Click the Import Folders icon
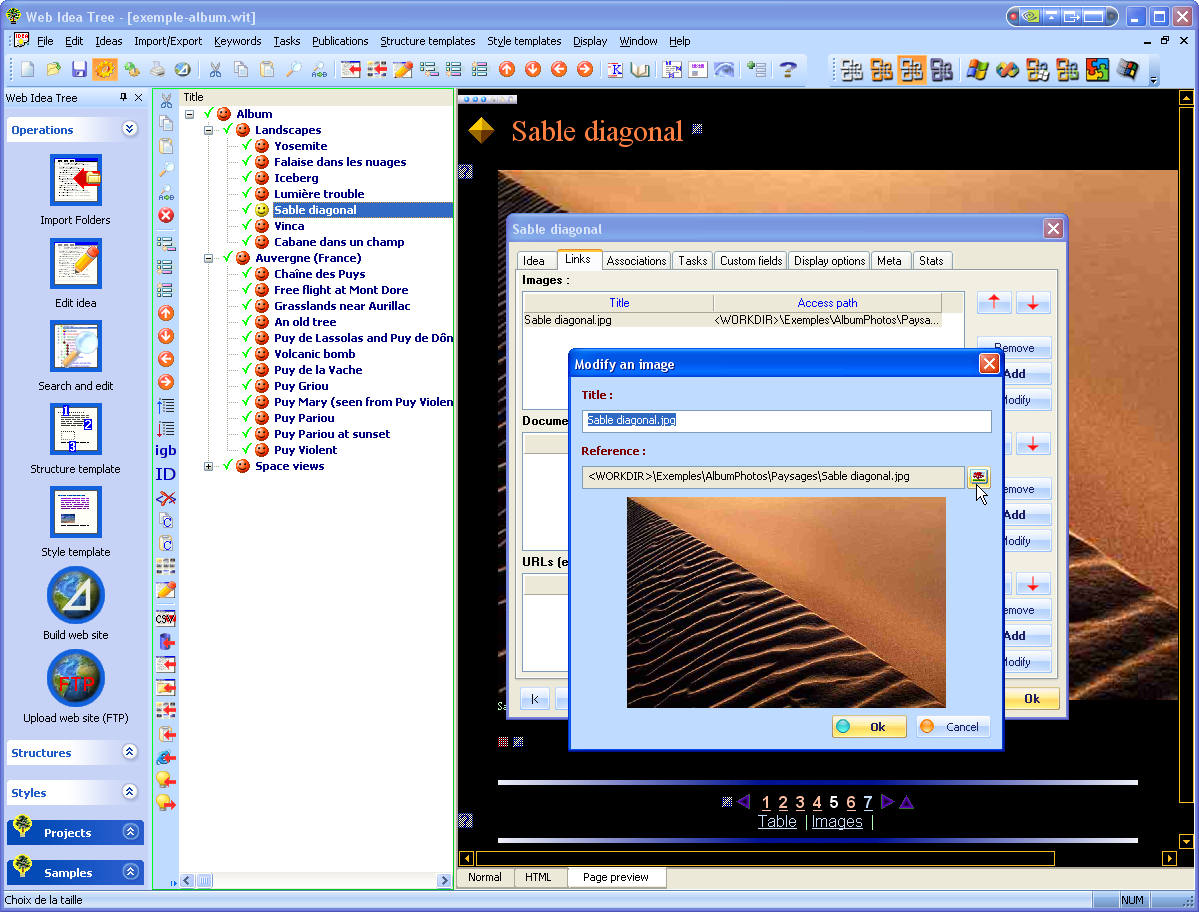The height and width of the screenshot is (912, 1199). coord(76,181)
